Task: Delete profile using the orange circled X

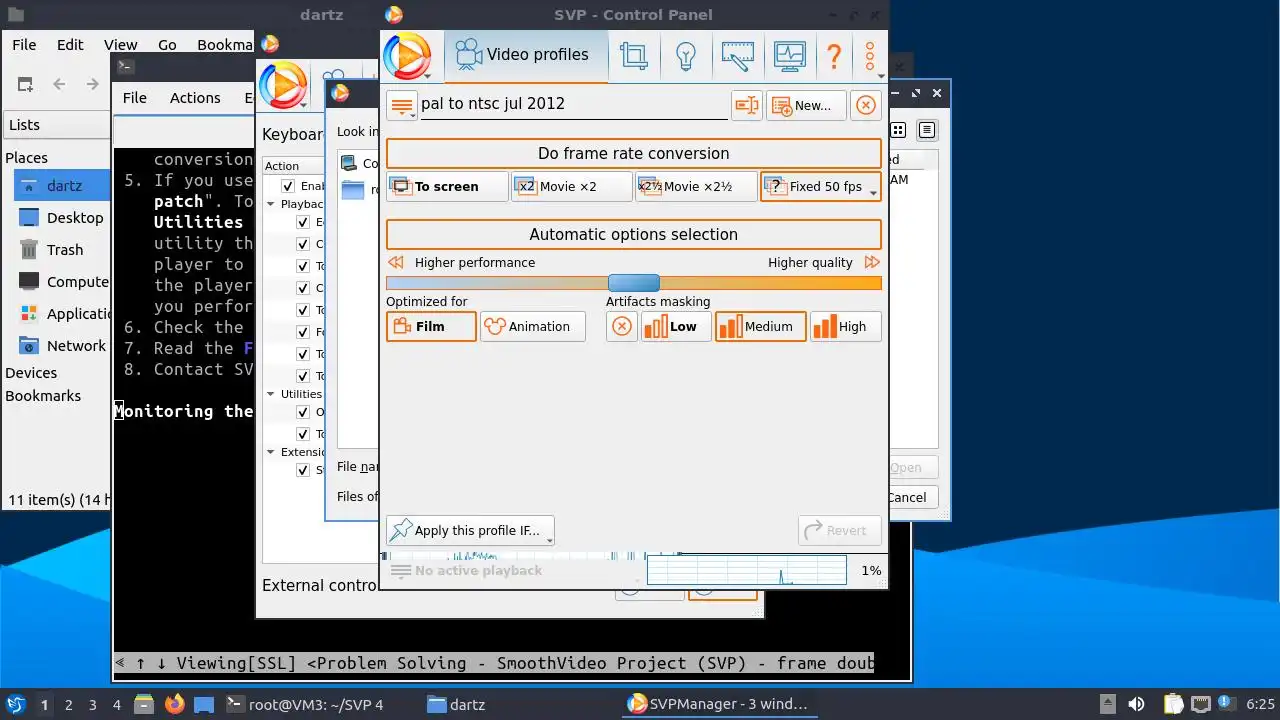Action: tap(866, 105)
